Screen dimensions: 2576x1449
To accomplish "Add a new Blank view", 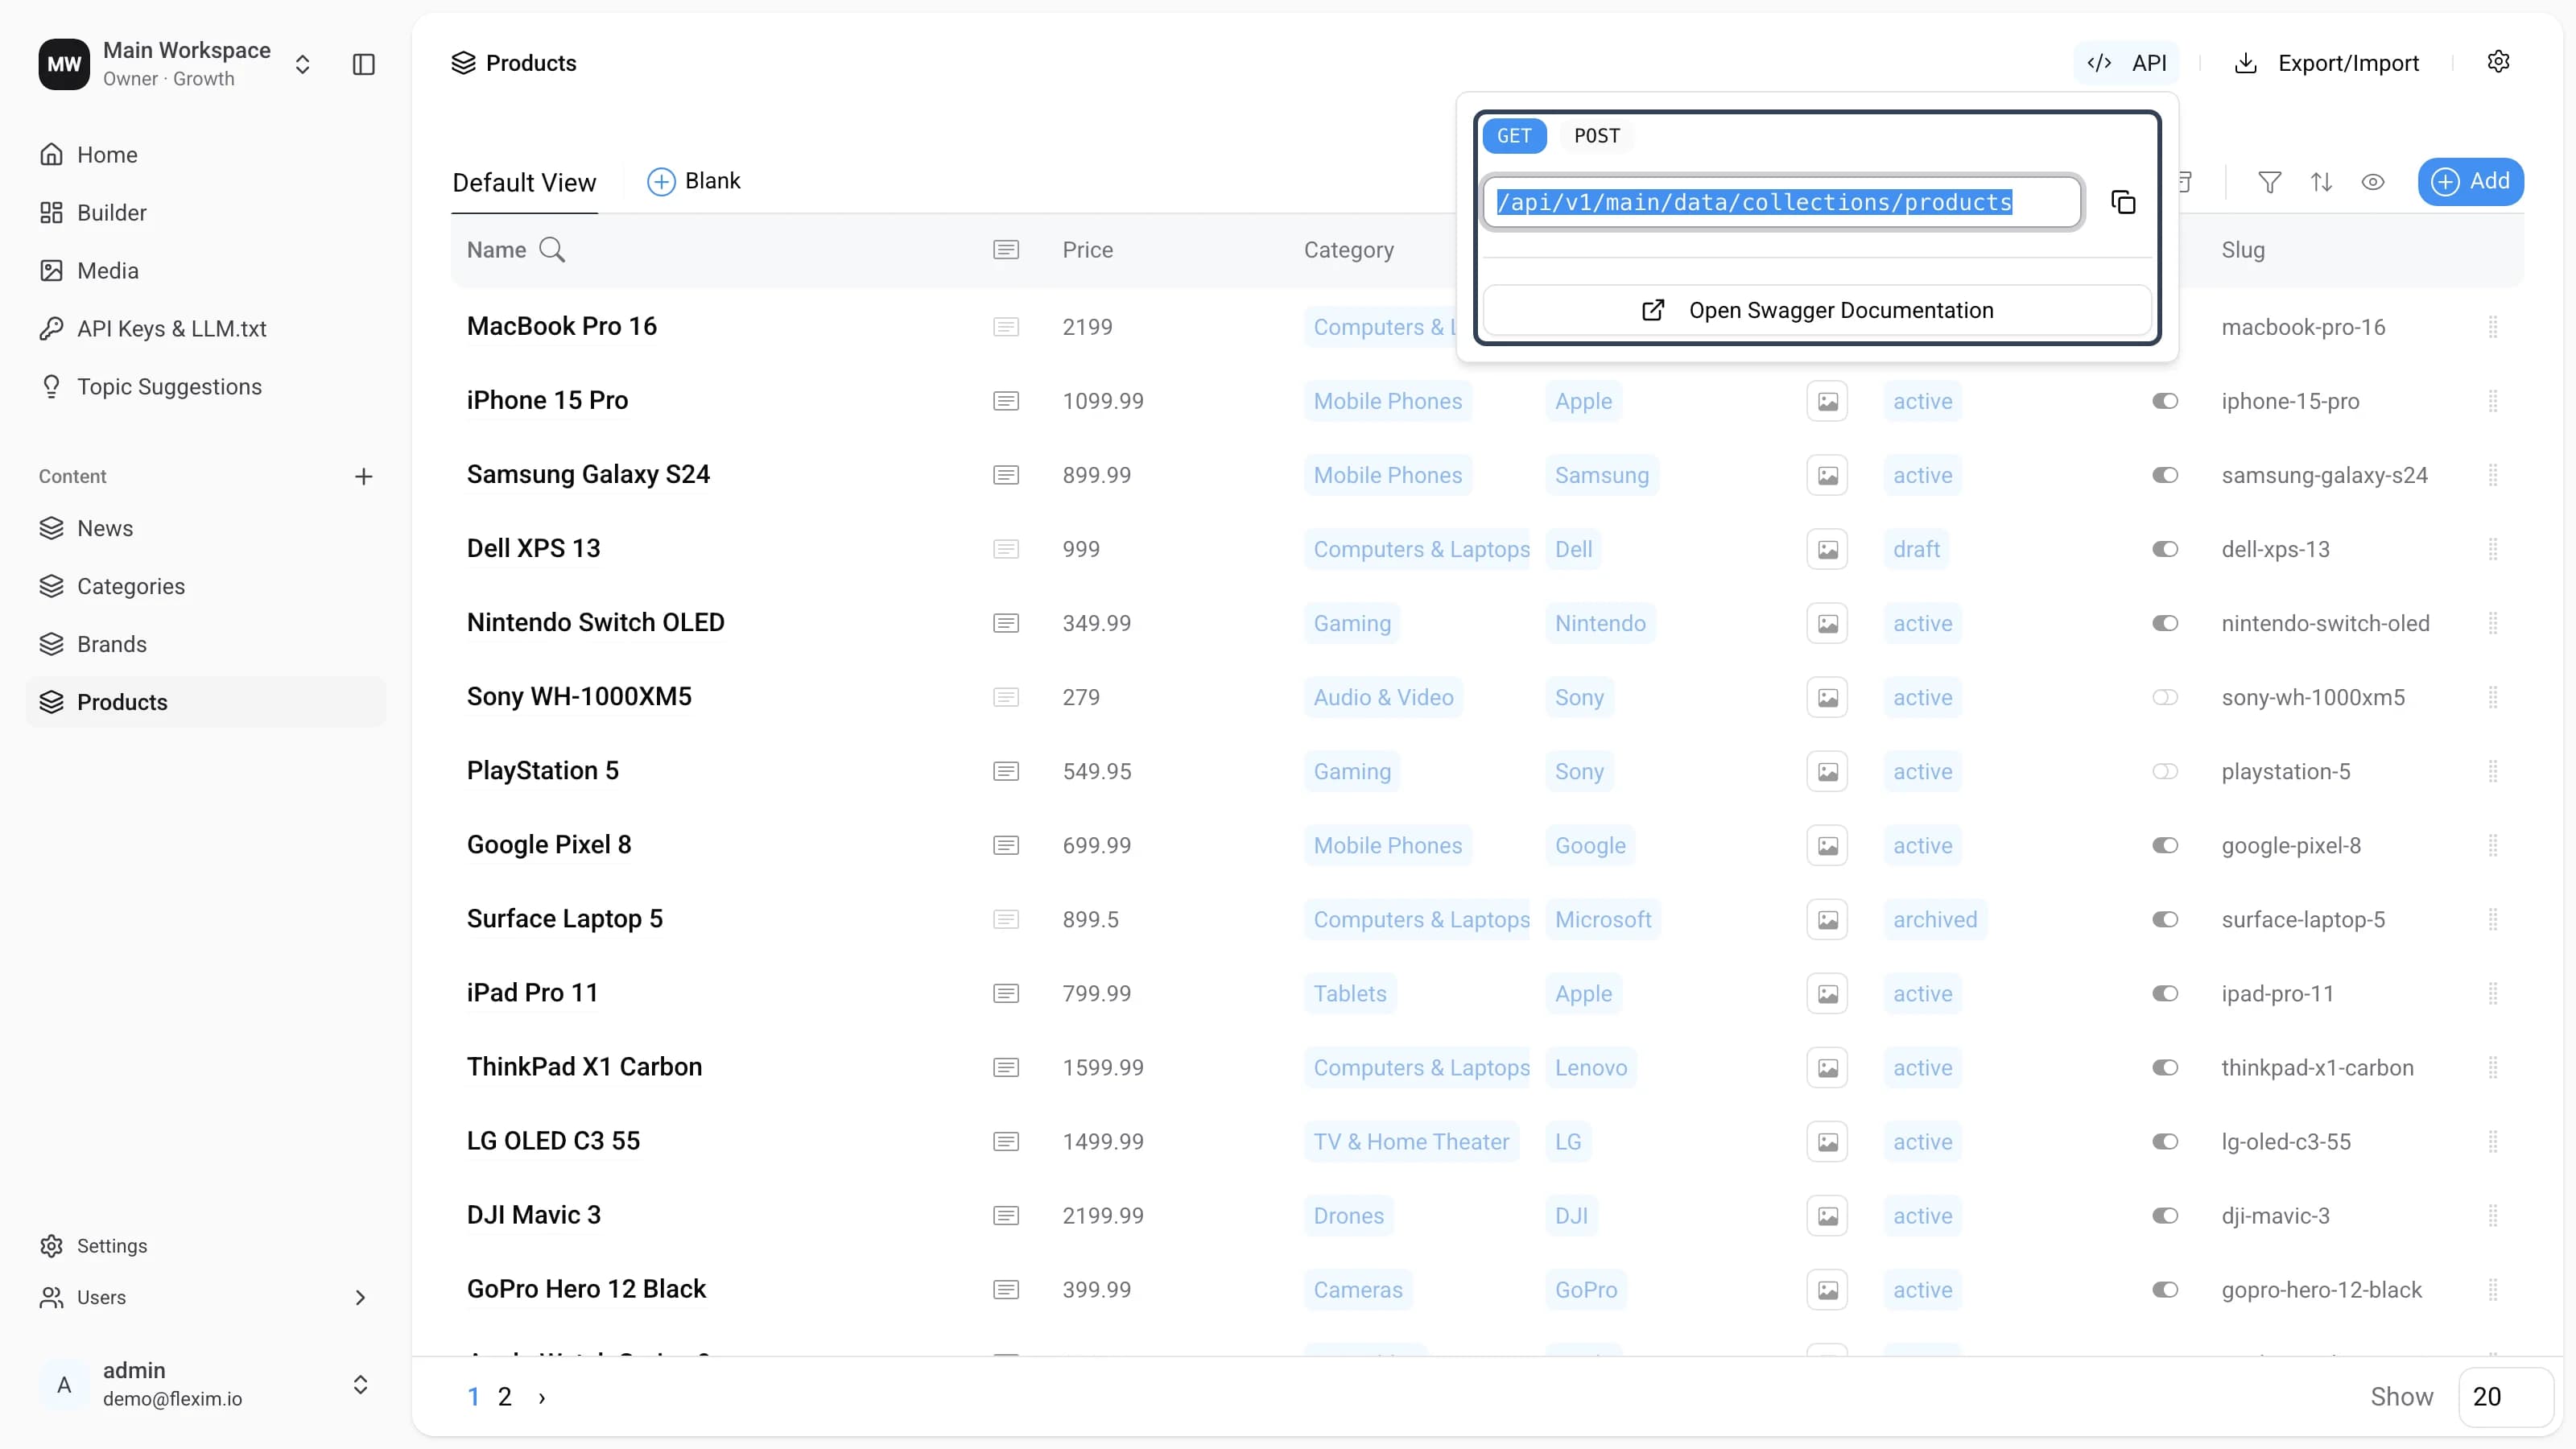I will [694, 181].
